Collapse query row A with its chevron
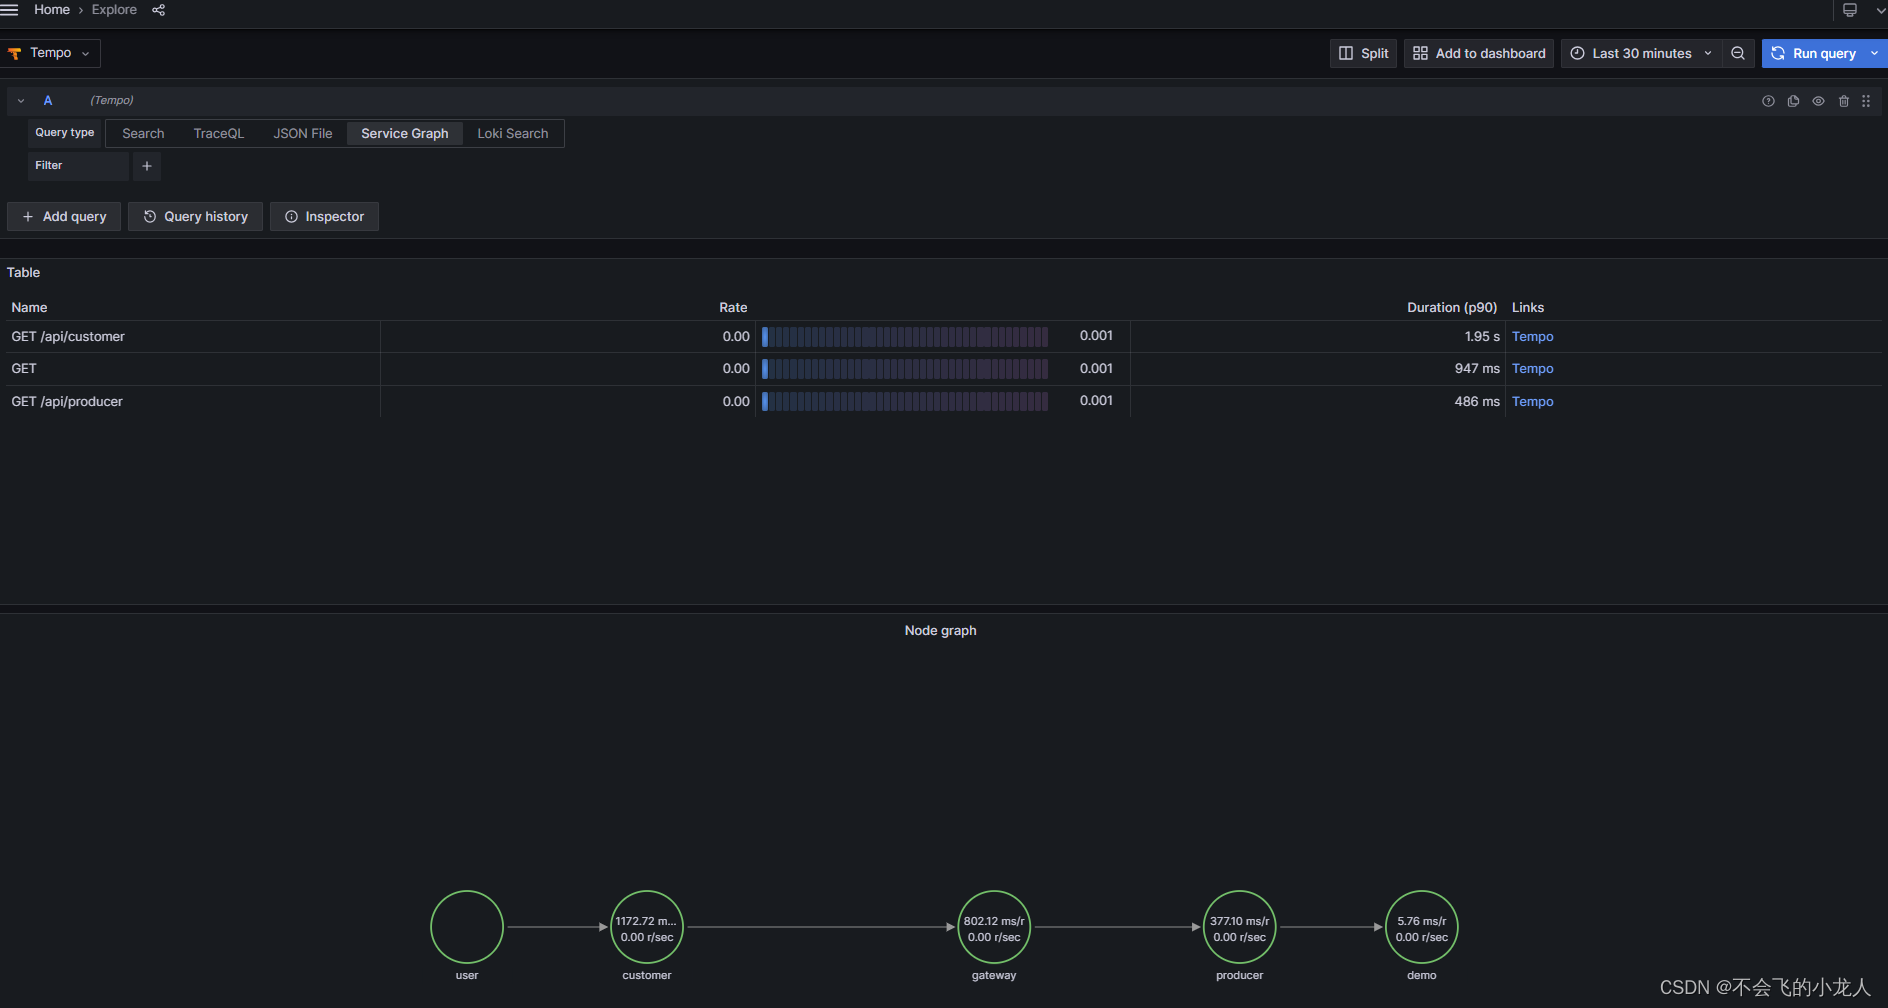Image resolution: width=1888 pixels, height=1008 pixels. (20, 100)
